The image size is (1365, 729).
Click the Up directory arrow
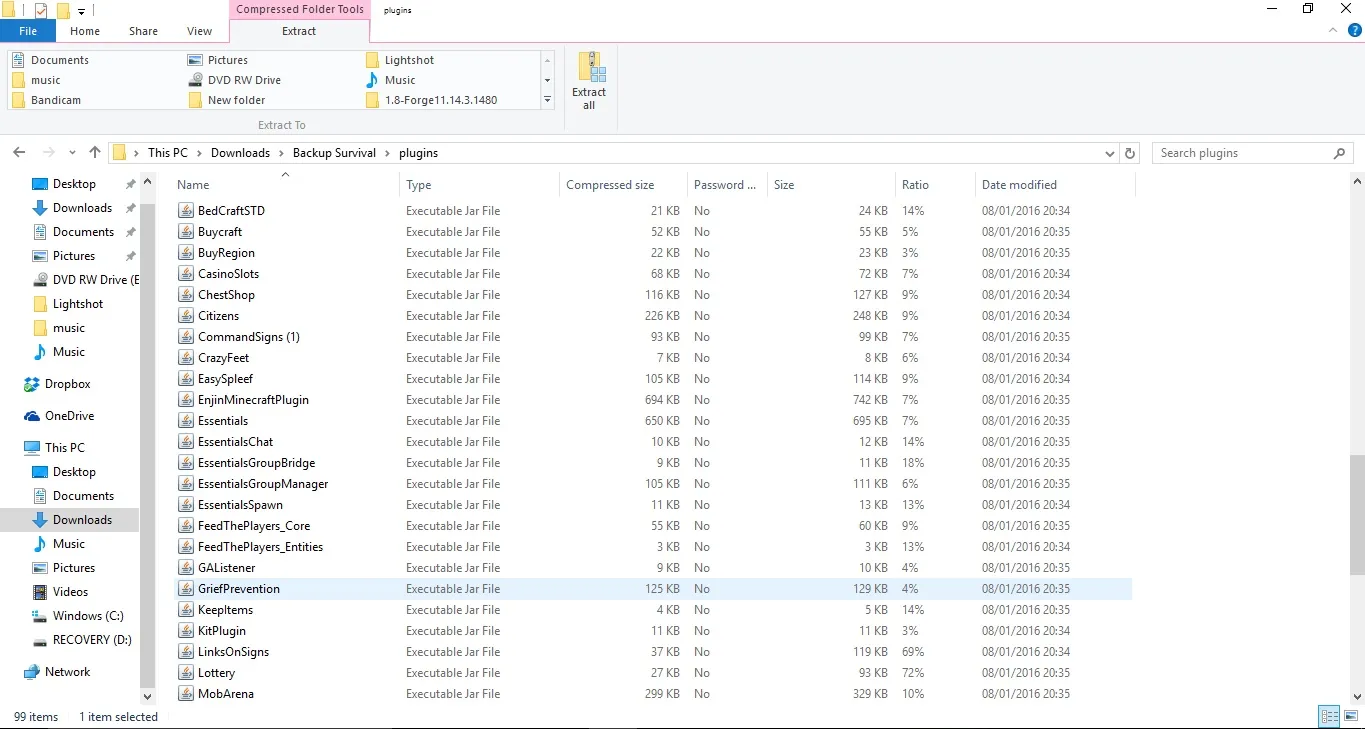coord(95,153)
